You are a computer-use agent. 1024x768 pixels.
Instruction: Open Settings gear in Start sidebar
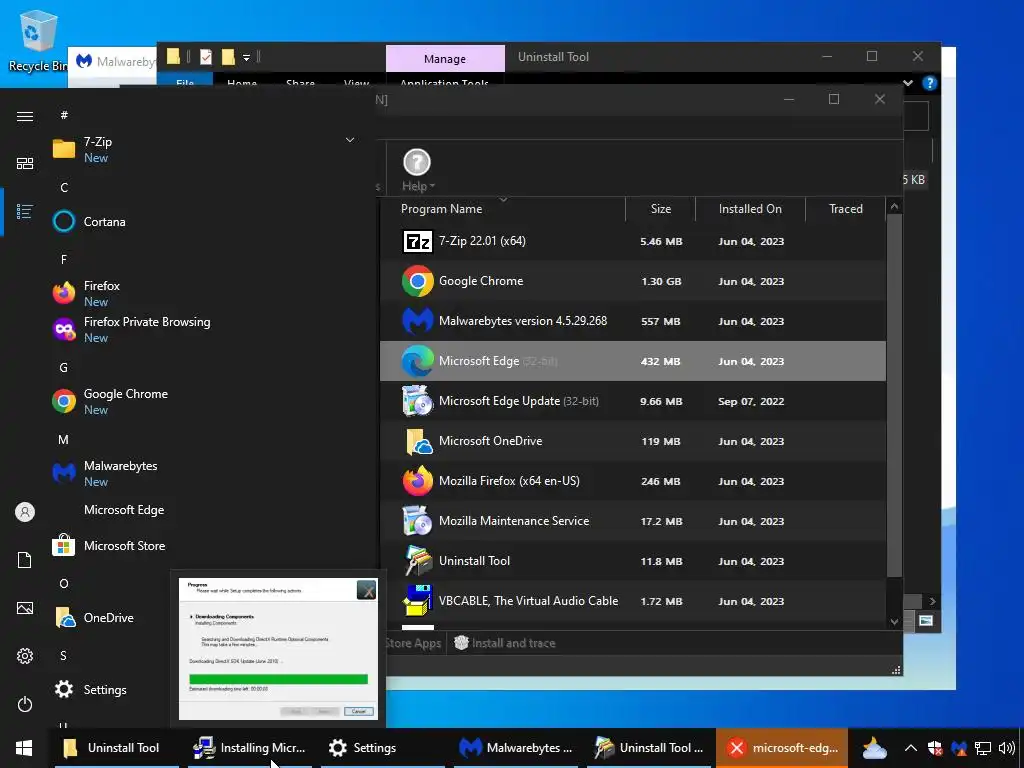pyautogui.click(x=25, y=656)
